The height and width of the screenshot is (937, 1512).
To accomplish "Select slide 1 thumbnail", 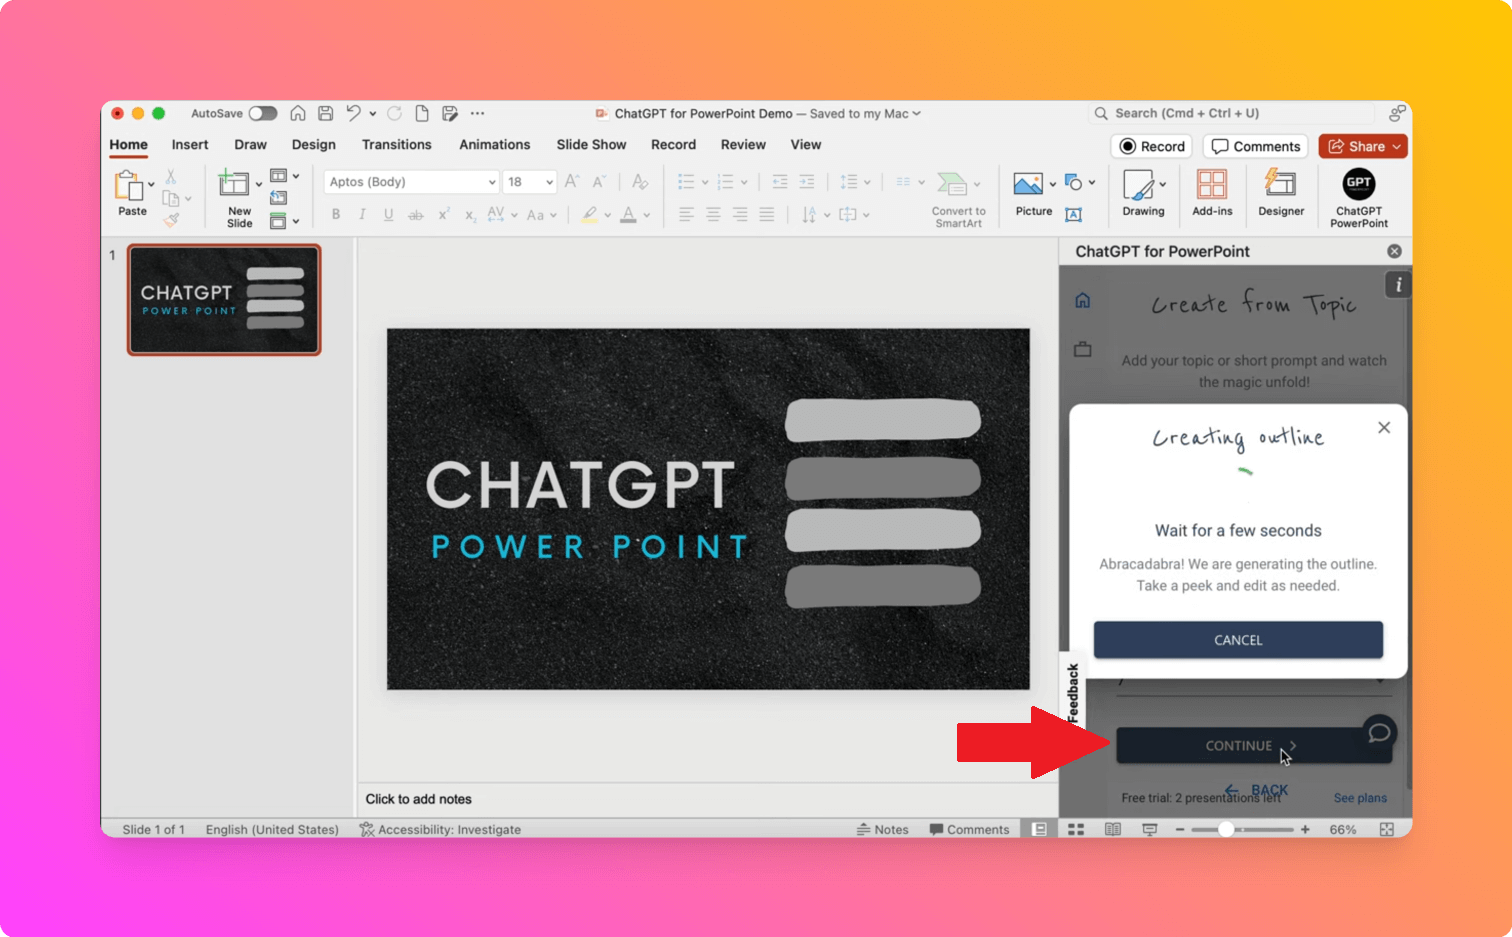I will tap(223, 300).
